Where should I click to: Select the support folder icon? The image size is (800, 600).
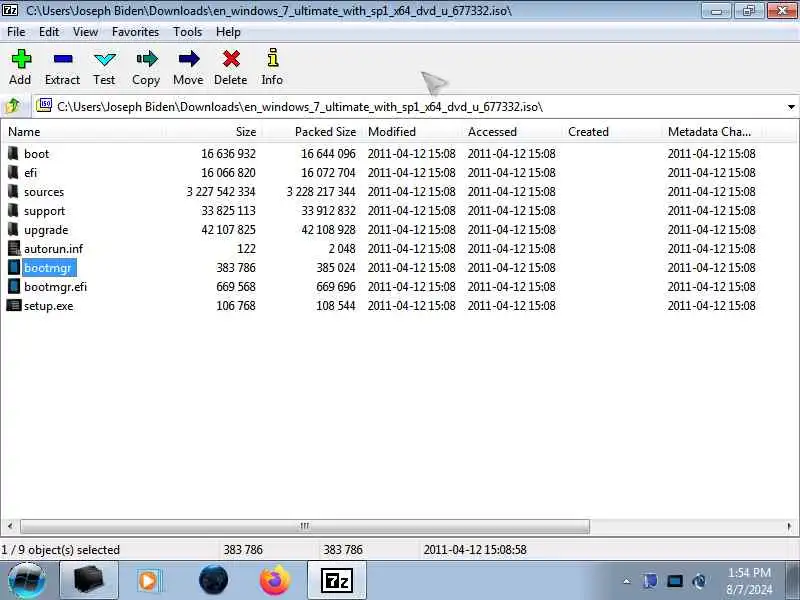[x=13, y=210]
